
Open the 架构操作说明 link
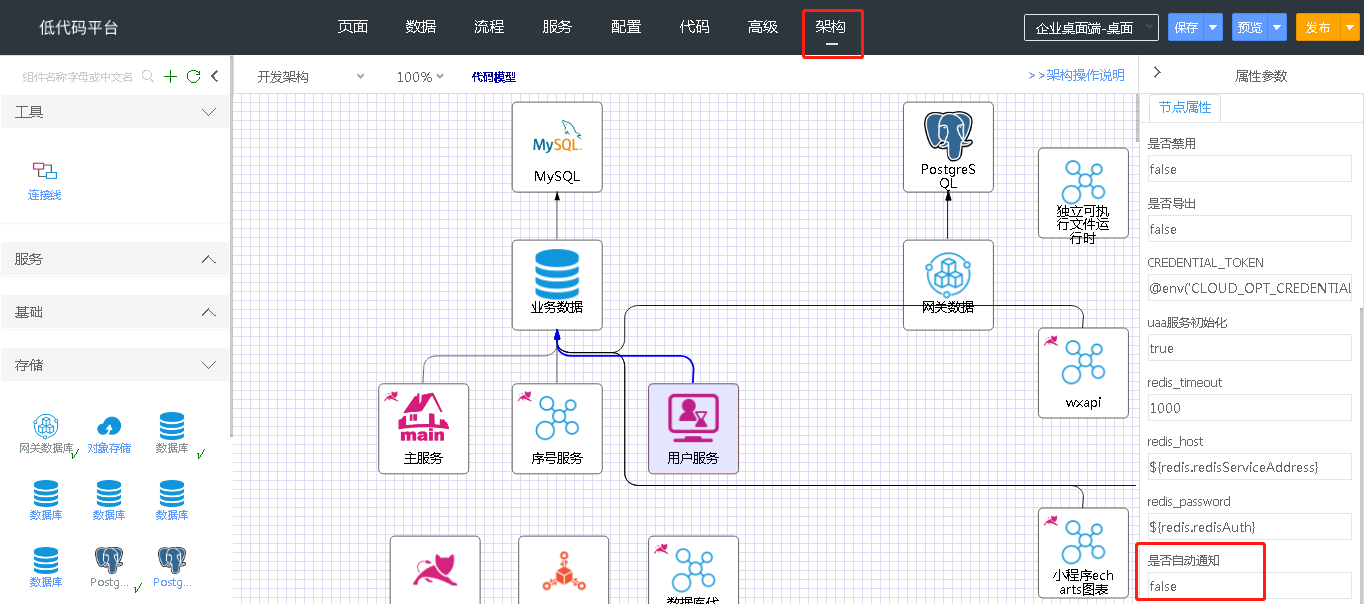point(1076,75)
